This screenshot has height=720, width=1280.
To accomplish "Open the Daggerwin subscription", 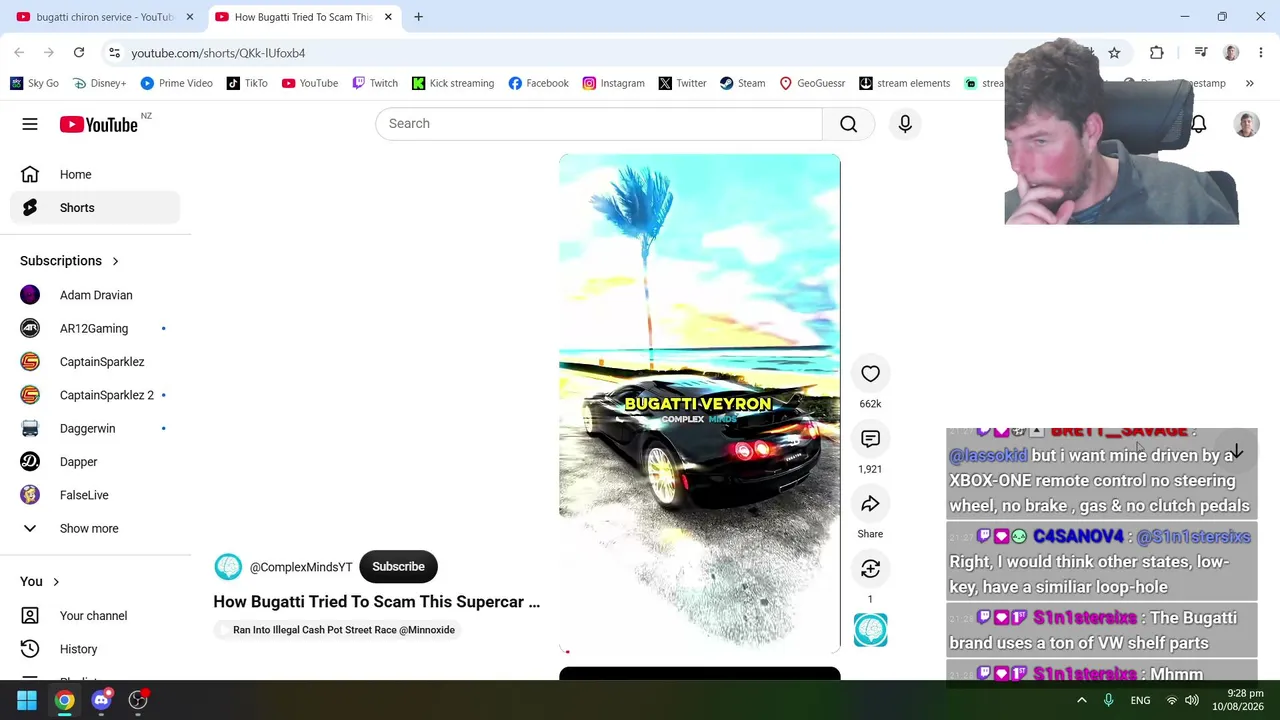I will [95, 428].
